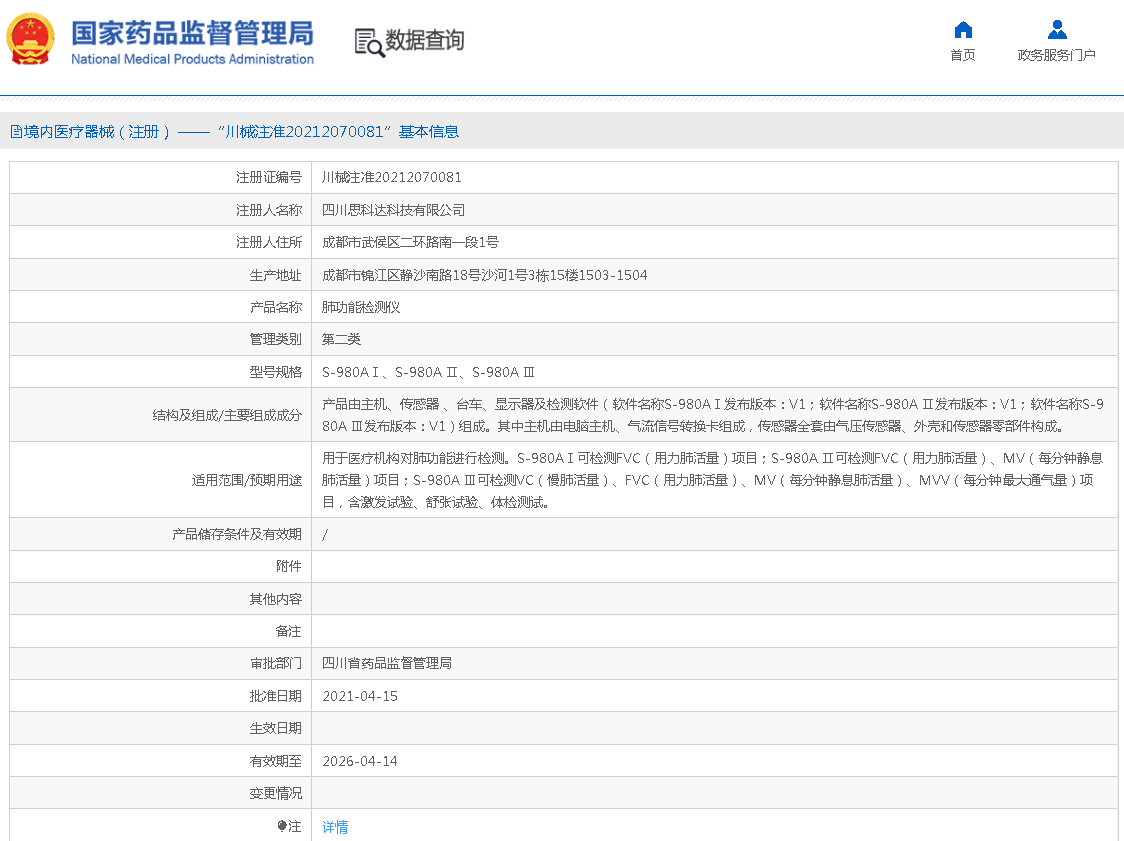Screen dimensions: 1124x841
Task: Click the product name 肺功能检测仪
Action: pyautogui.click(x=361, y=307)
